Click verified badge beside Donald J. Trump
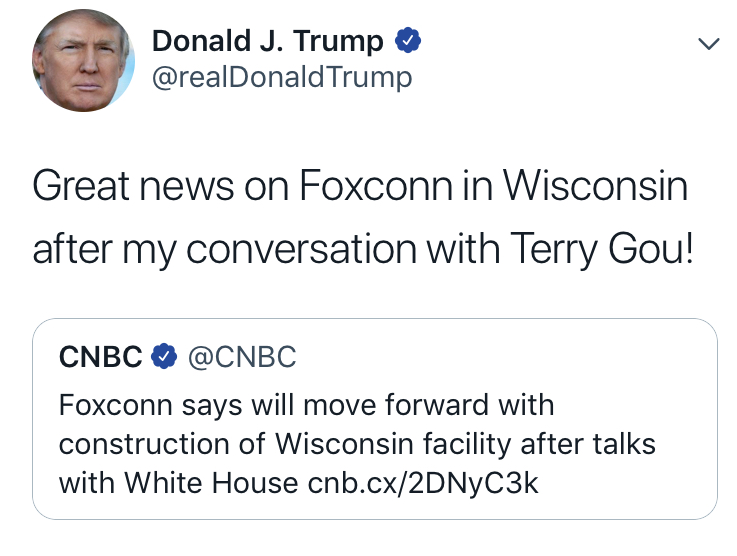This screenshot has width=737, height=556. coord(408,41)
